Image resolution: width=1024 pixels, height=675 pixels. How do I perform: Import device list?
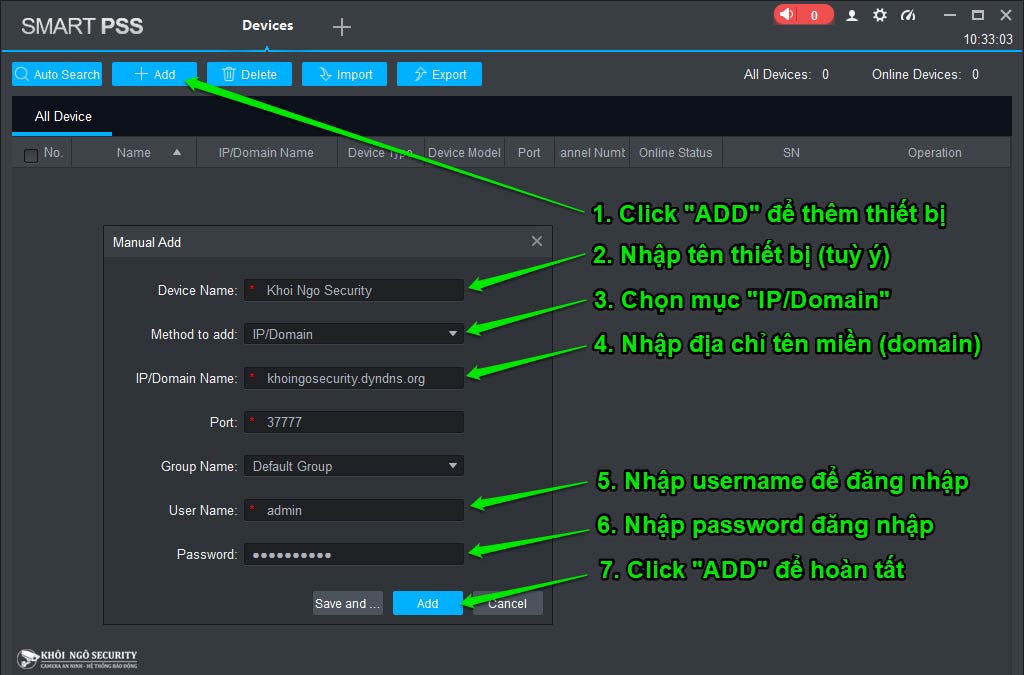tap(344, 74)
